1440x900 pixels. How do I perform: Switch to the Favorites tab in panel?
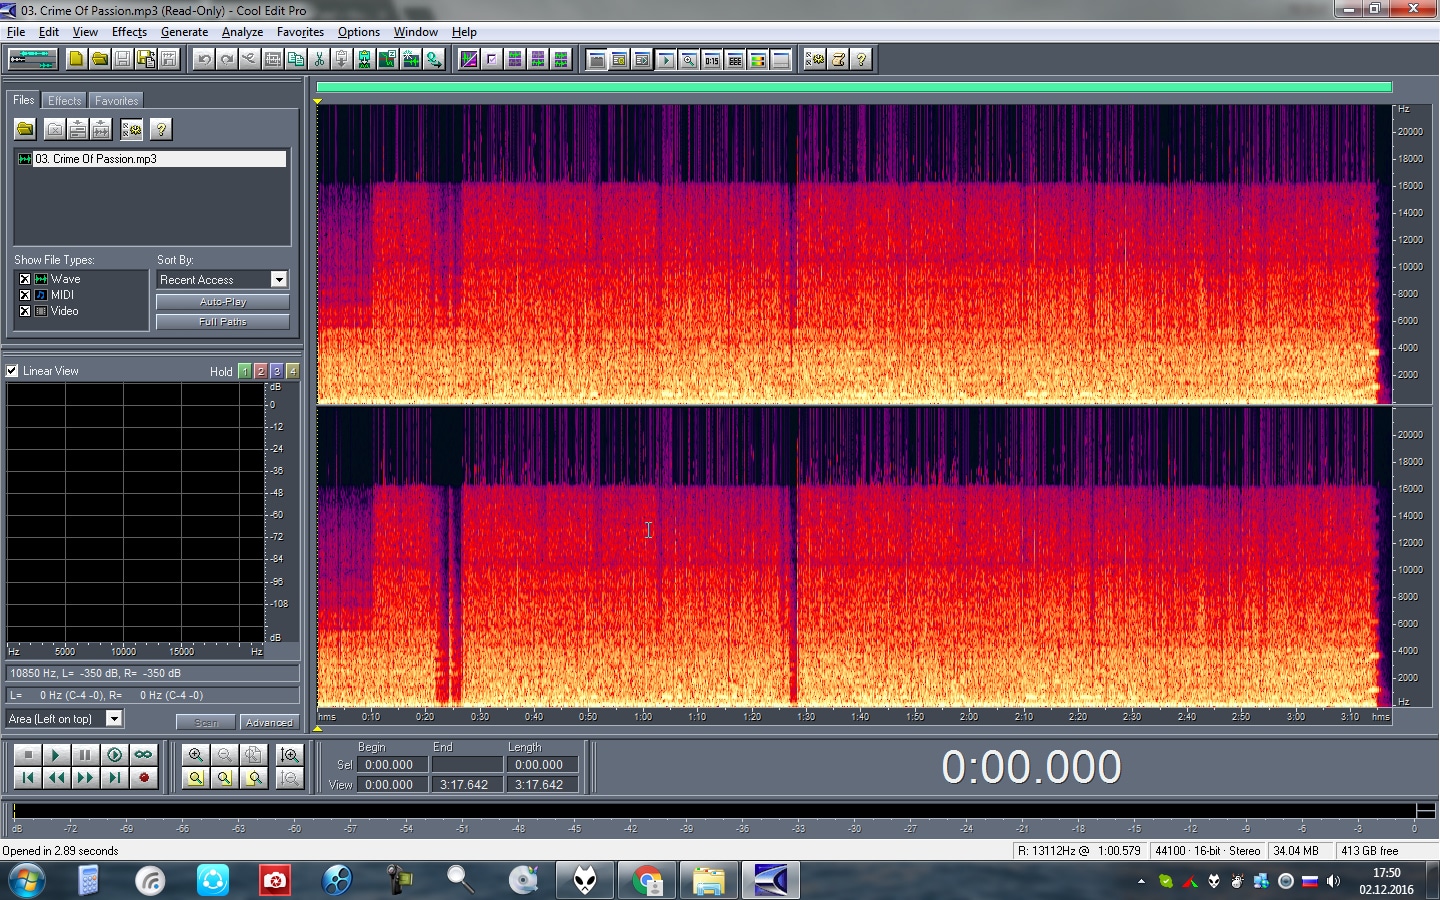[x=116, y=101]
